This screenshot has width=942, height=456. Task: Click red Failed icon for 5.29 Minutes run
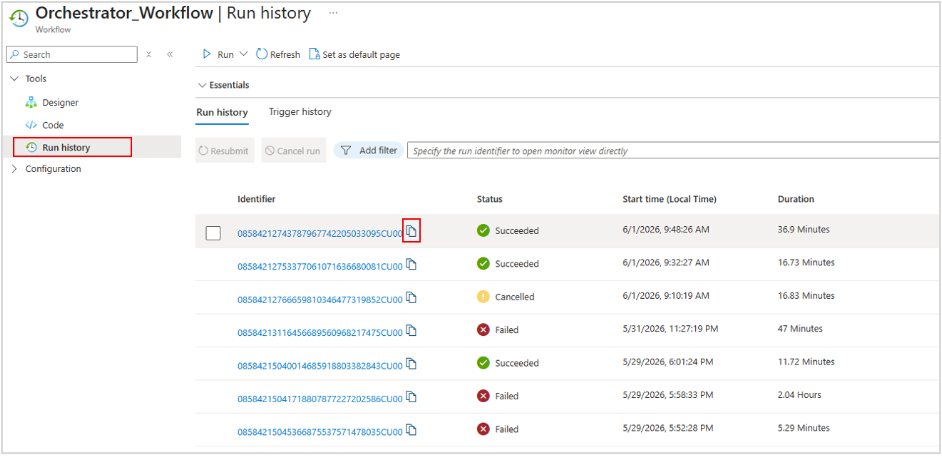483,429
